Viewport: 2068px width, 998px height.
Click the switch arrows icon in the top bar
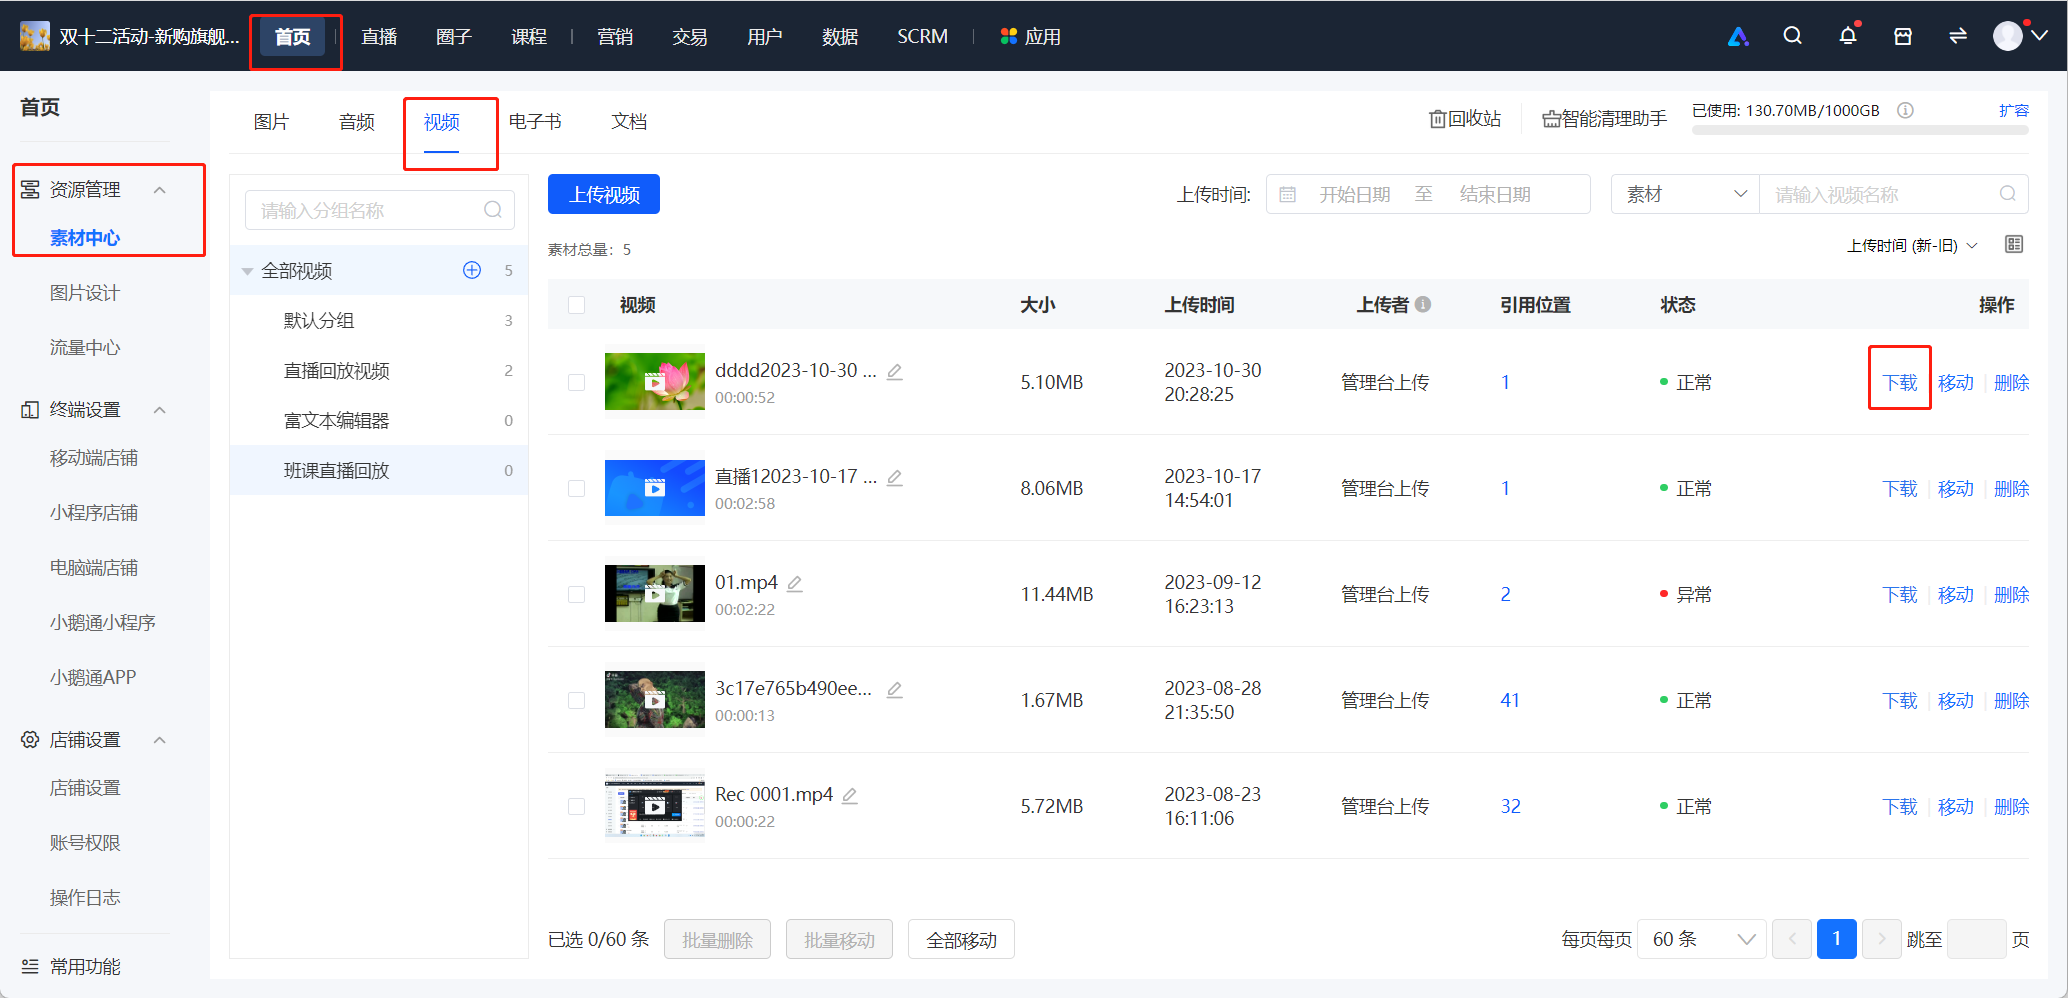pyautogui.click(x=1958, y=36)
